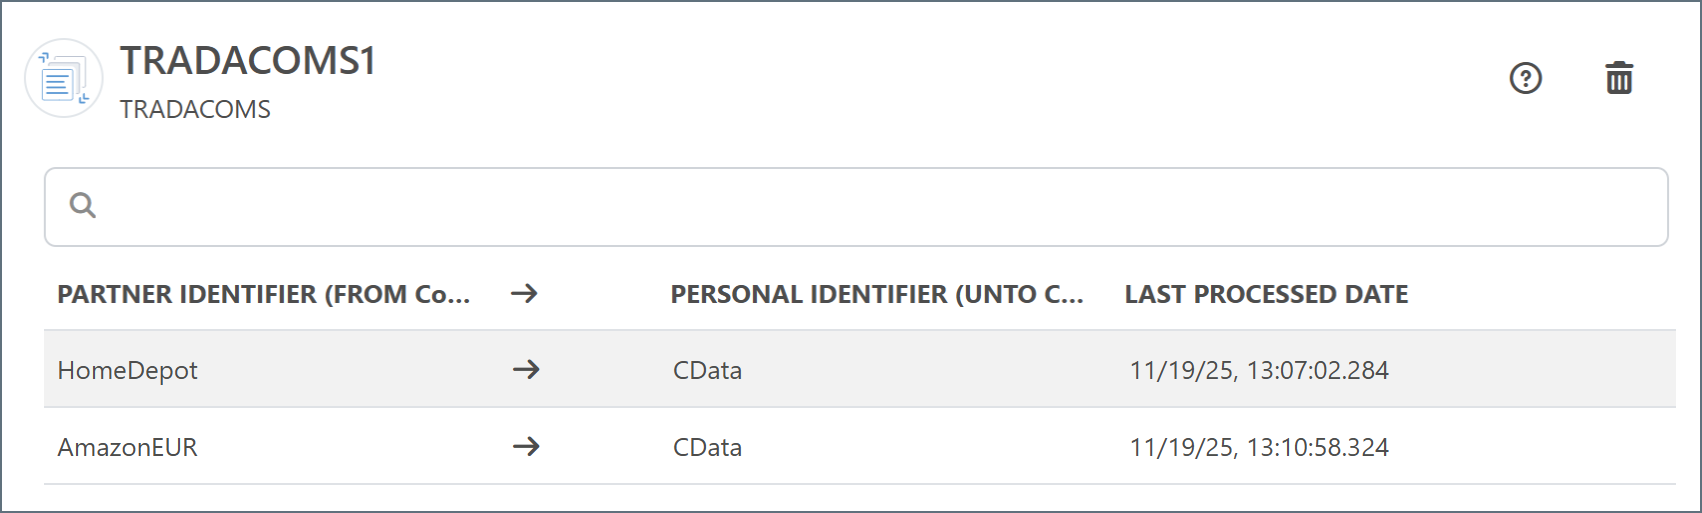The image size is (1702, 513).
Task: Click the arrow icon in the column header
Action: click(x=524, y=294)
